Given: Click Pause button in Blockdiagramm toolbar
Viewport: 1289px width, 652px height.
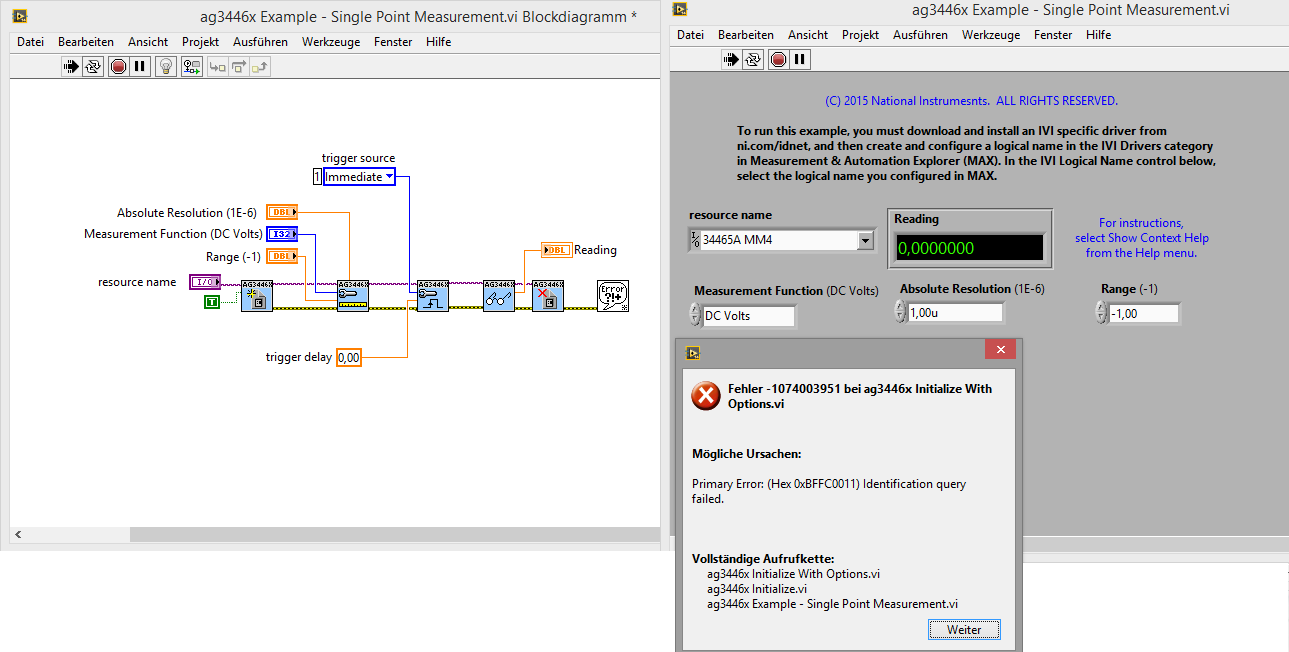Looking at the screenshot, I should pos(140,67).
